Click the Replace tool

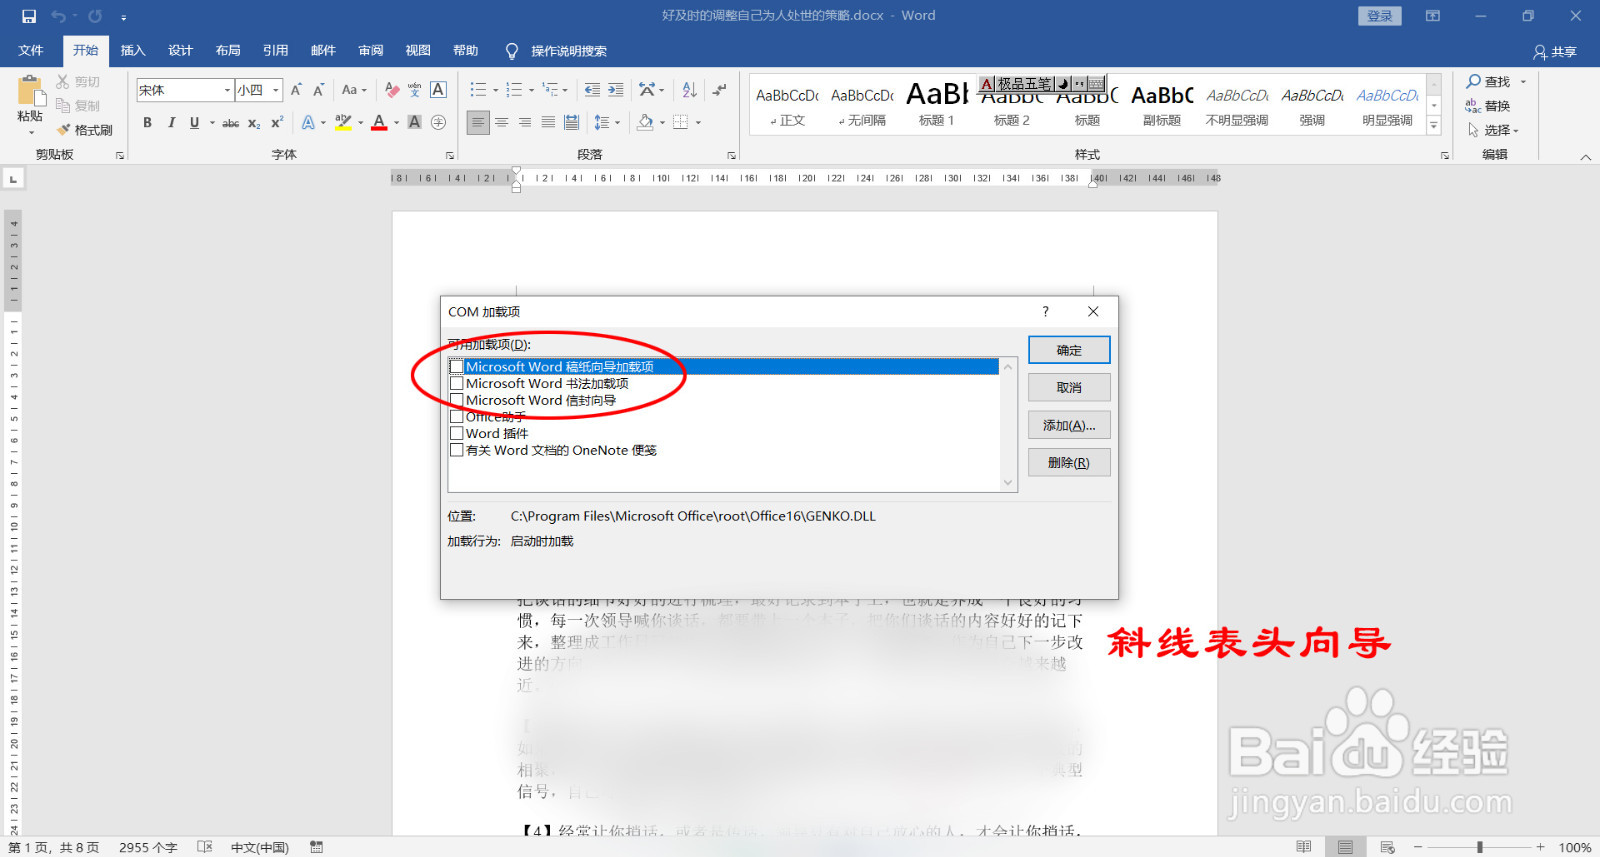point(1488,106)
